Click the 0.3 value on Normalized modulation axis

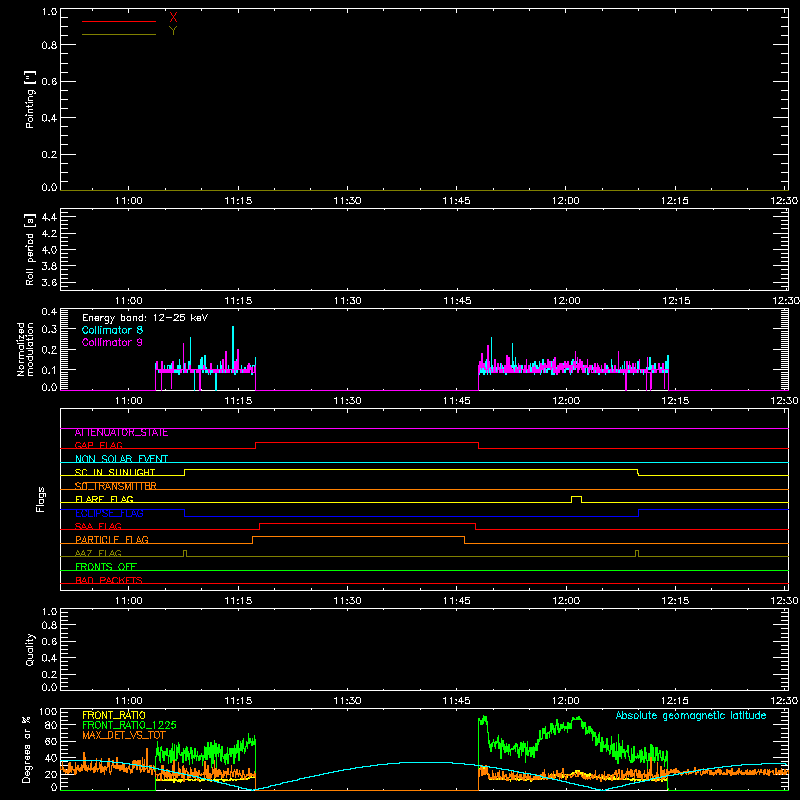(49, 329)
